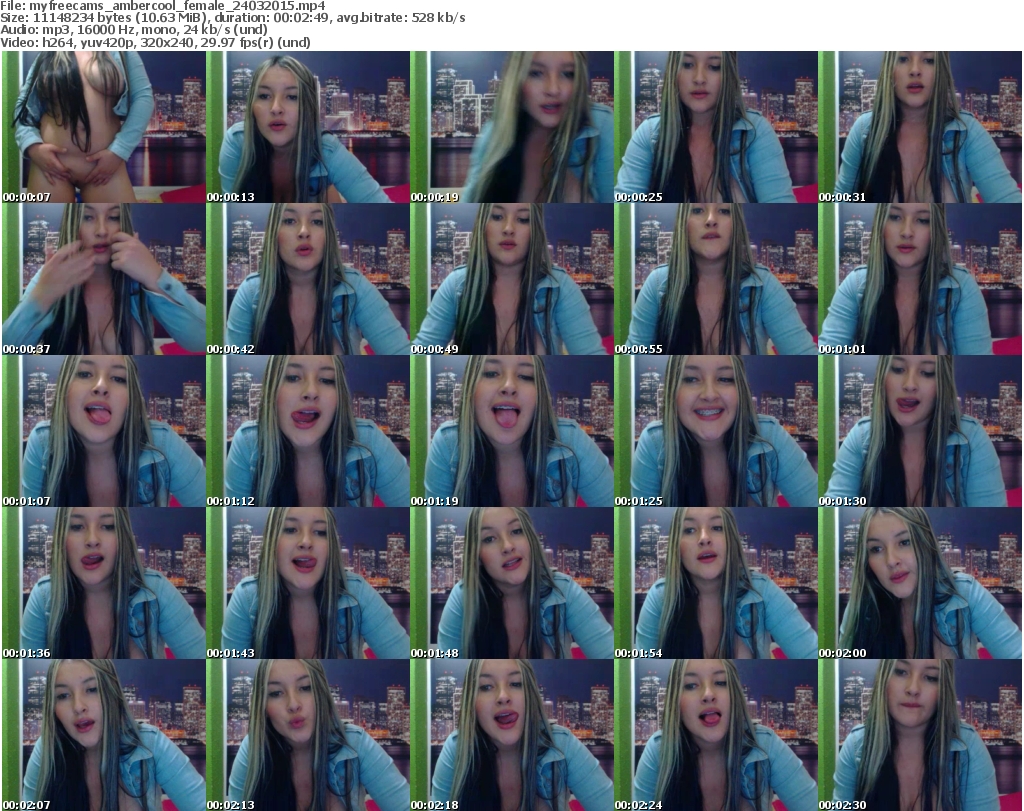Click the thumbnail at 00:02:00
This screenshot has width=1024, height=811.
(920, 584)
